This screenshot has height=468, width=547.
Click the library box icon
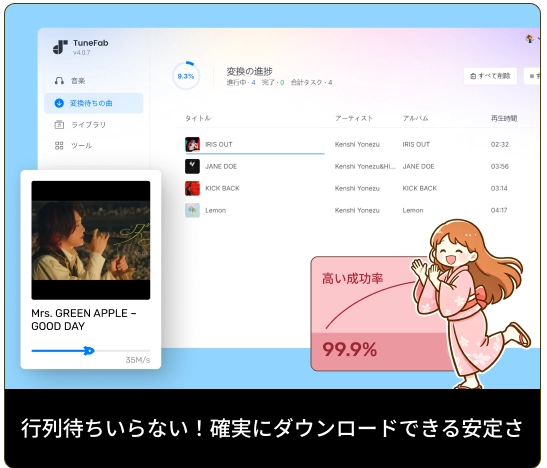coord(59,125)
